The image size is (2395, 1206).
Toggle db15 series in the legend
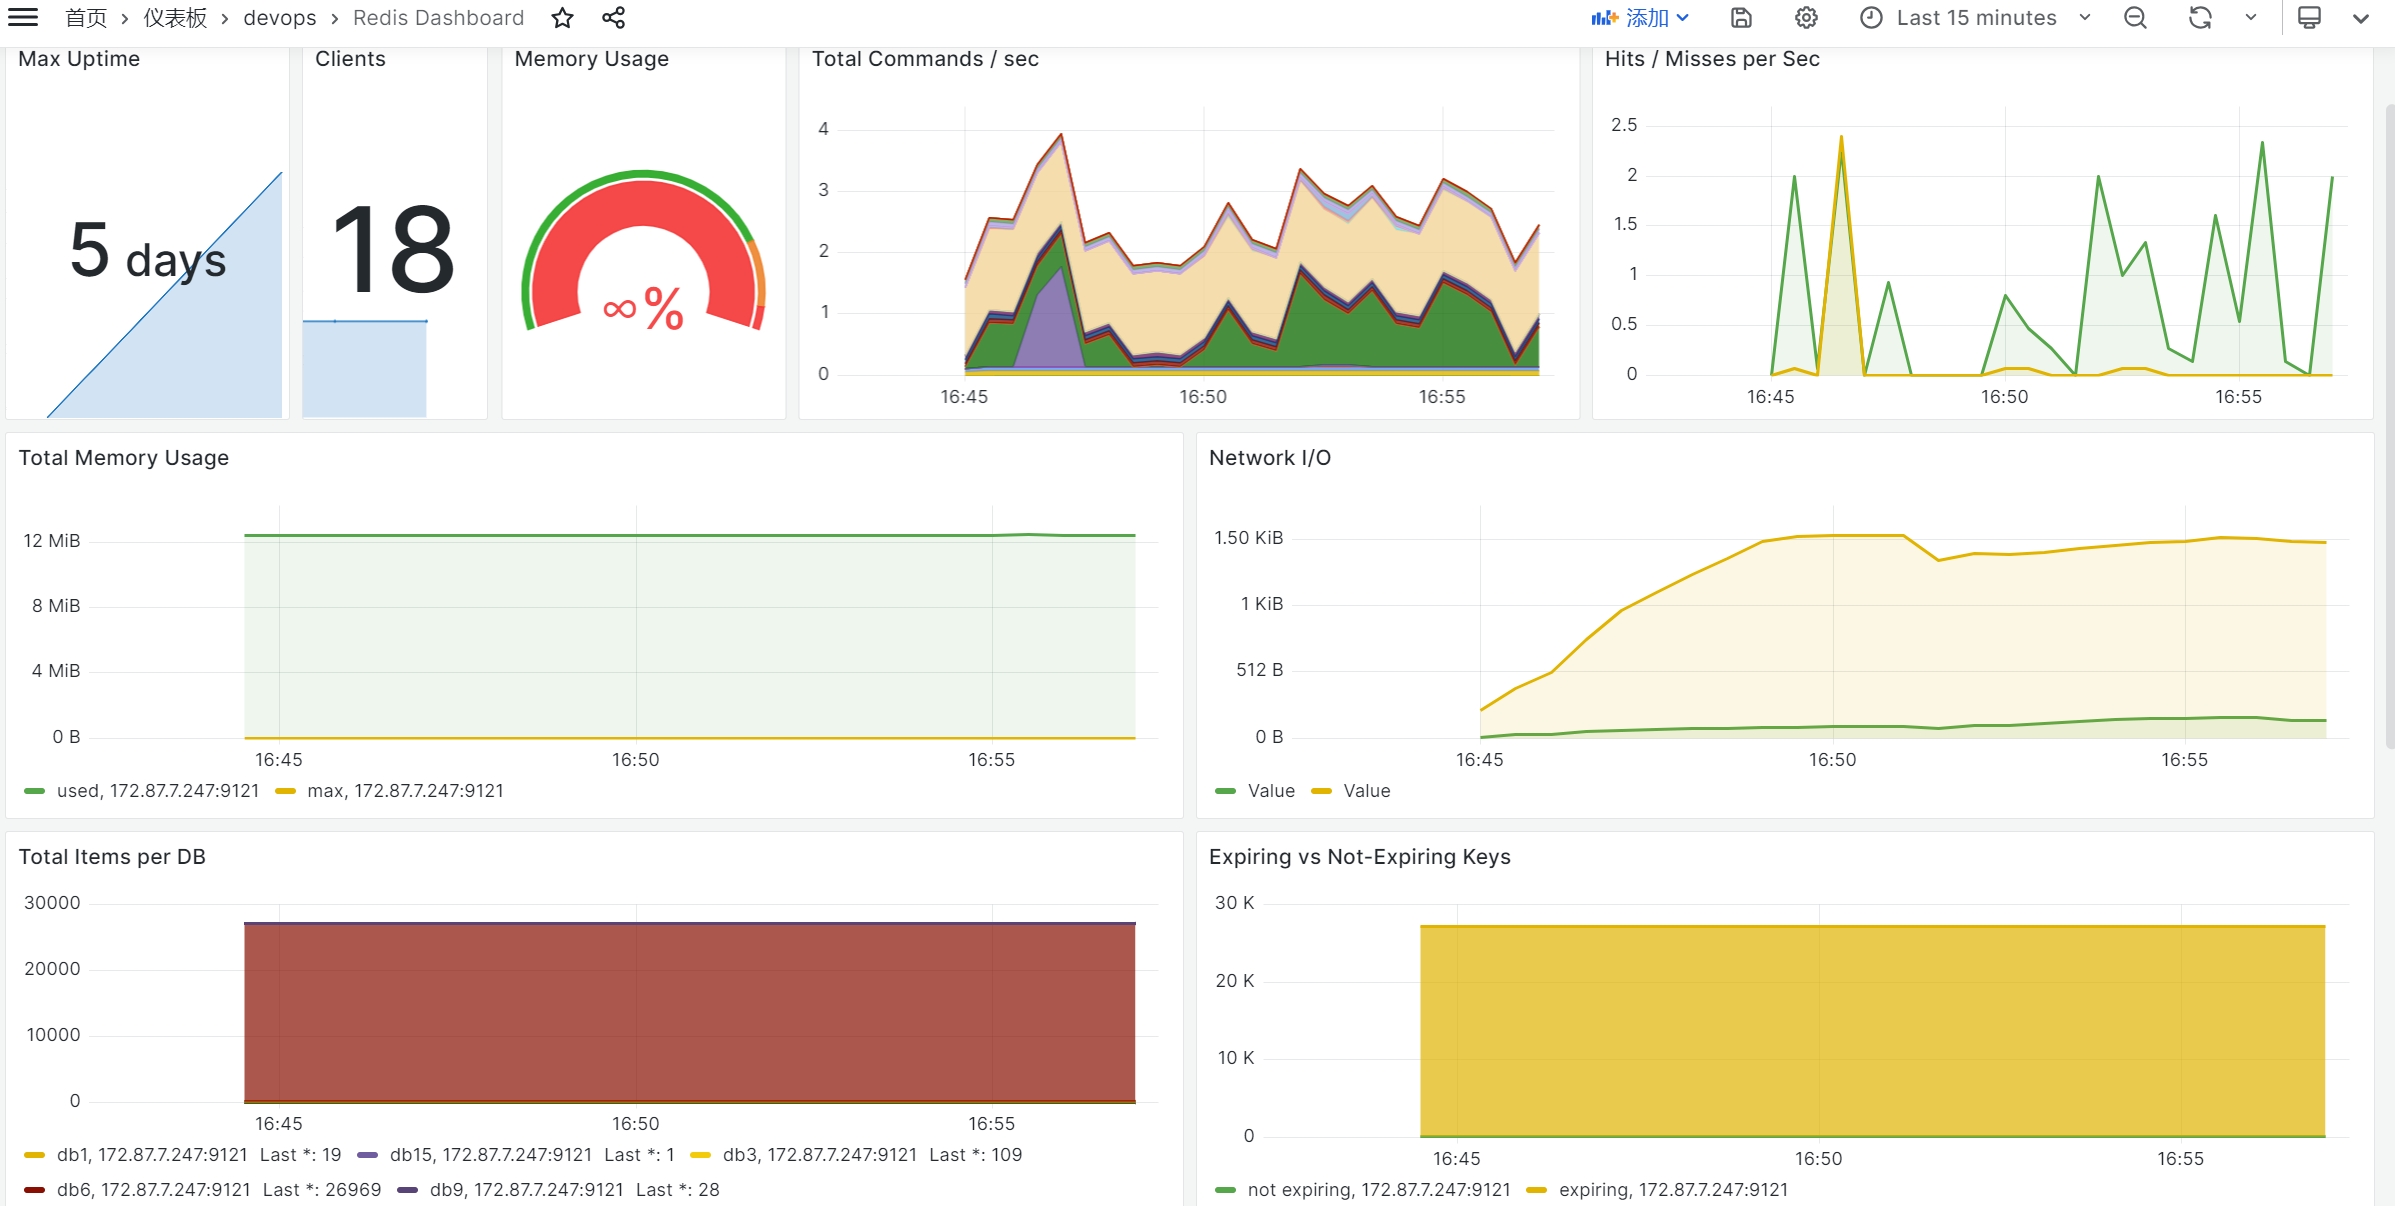click(491, 1155)
